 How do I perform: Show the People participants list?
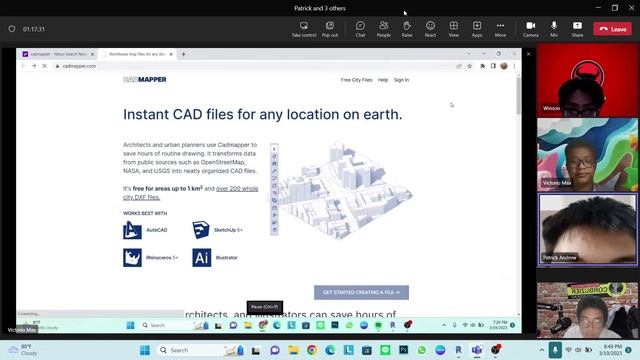click(x=383, y=29)
